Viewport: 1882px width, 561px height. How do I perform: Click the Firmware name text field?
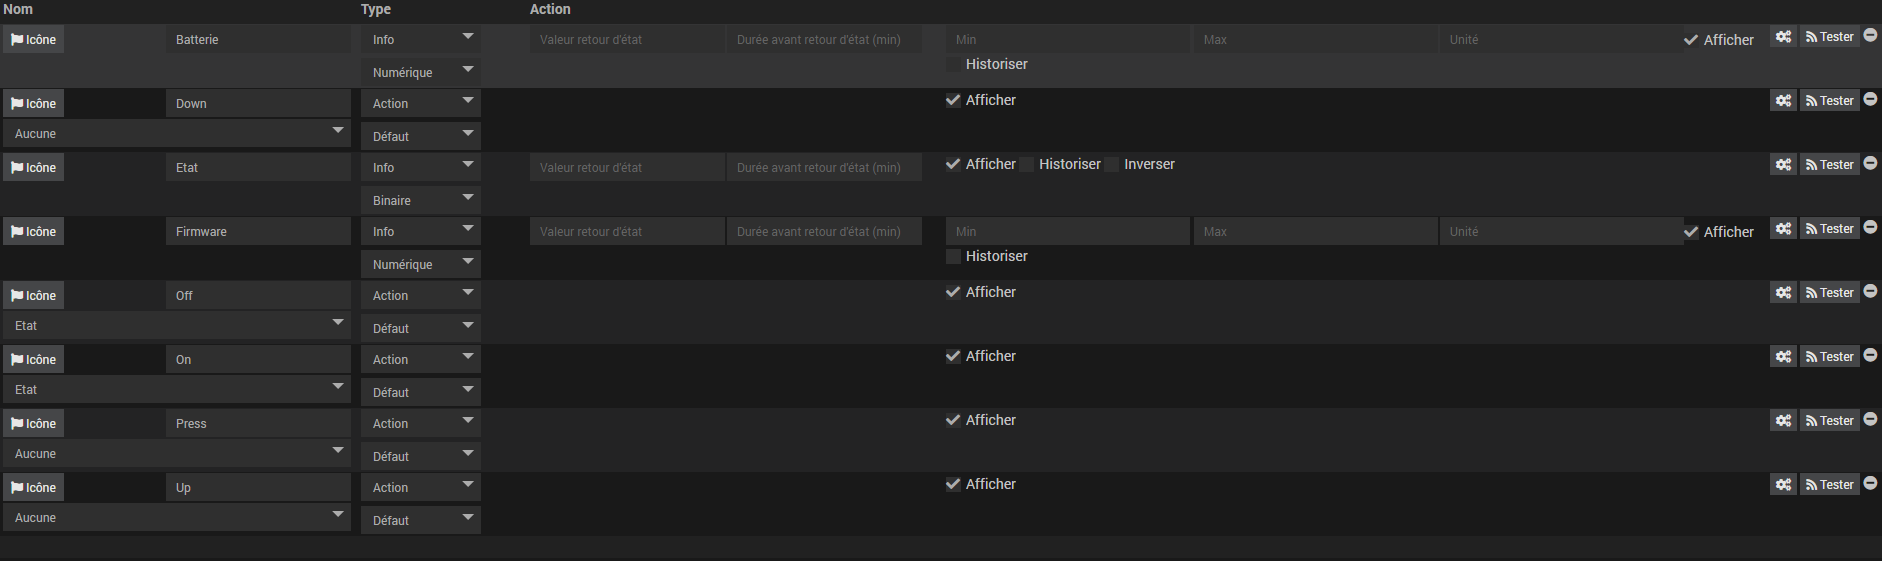258,232
